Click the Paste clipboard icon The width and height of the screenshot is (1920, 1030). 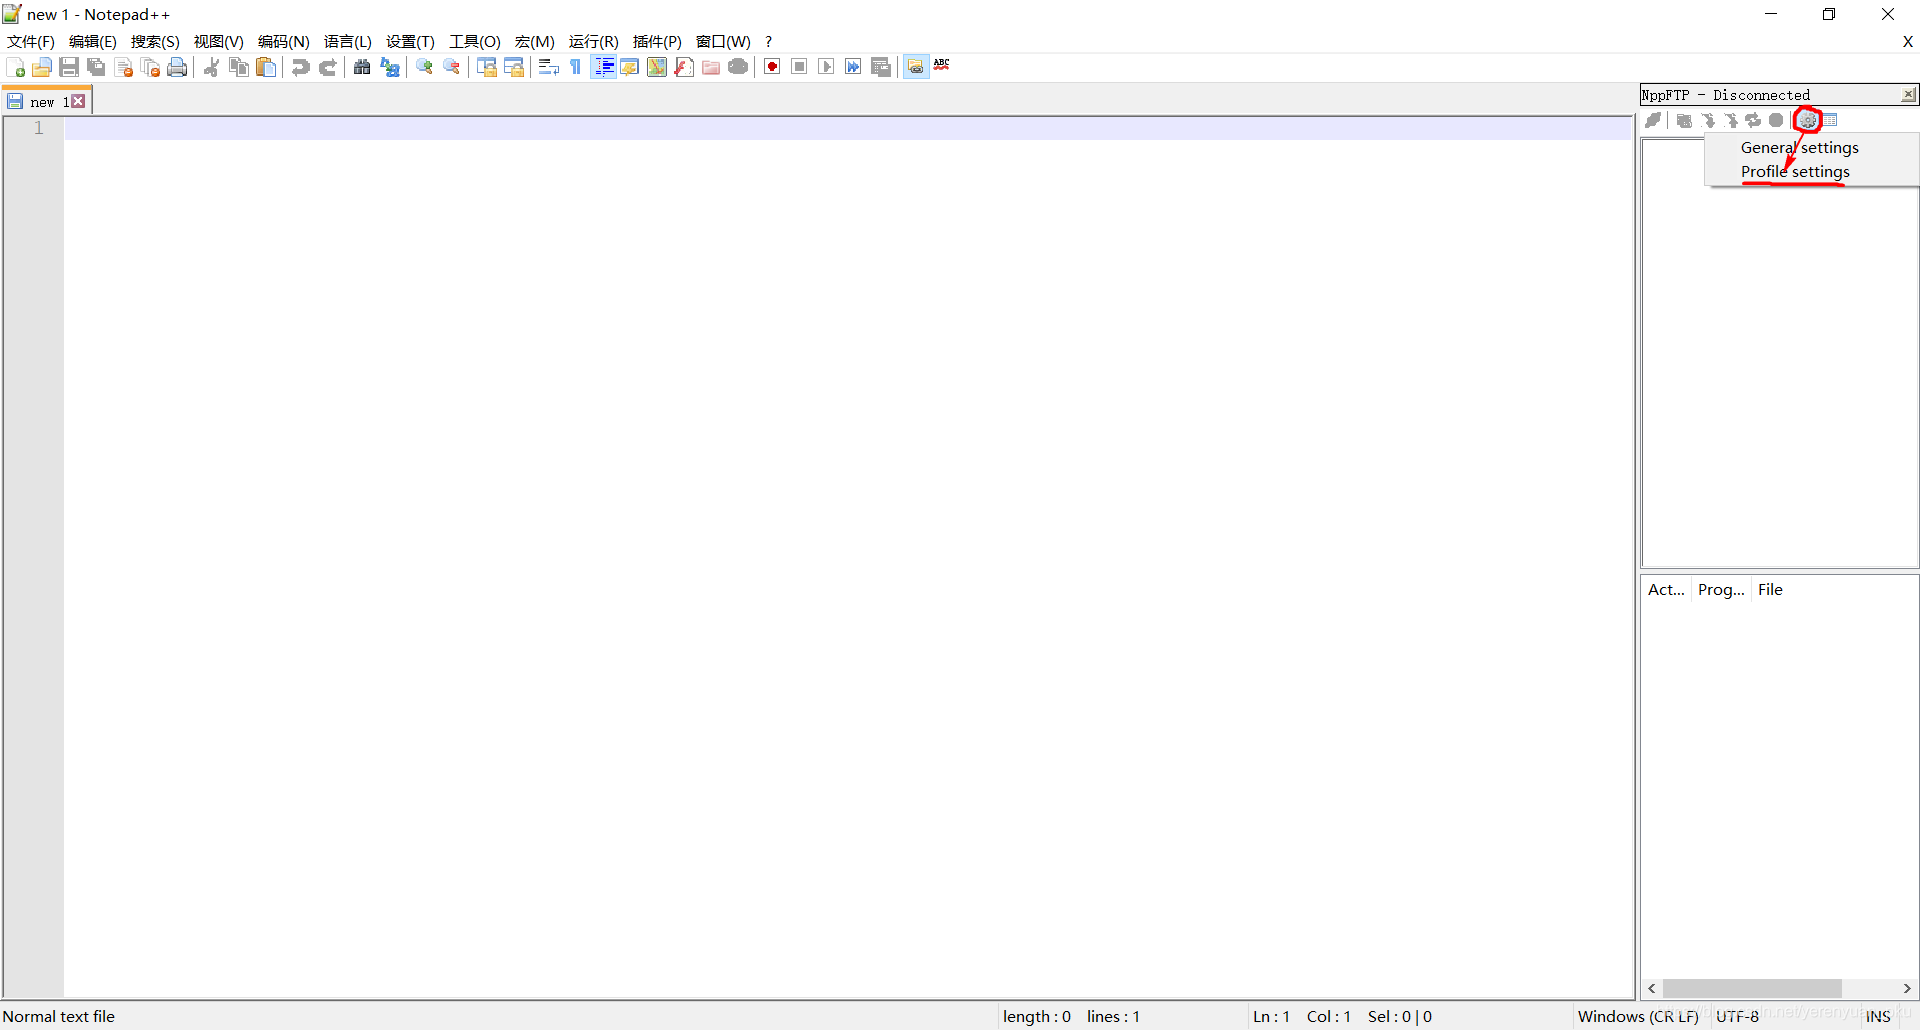coord(266,67)
